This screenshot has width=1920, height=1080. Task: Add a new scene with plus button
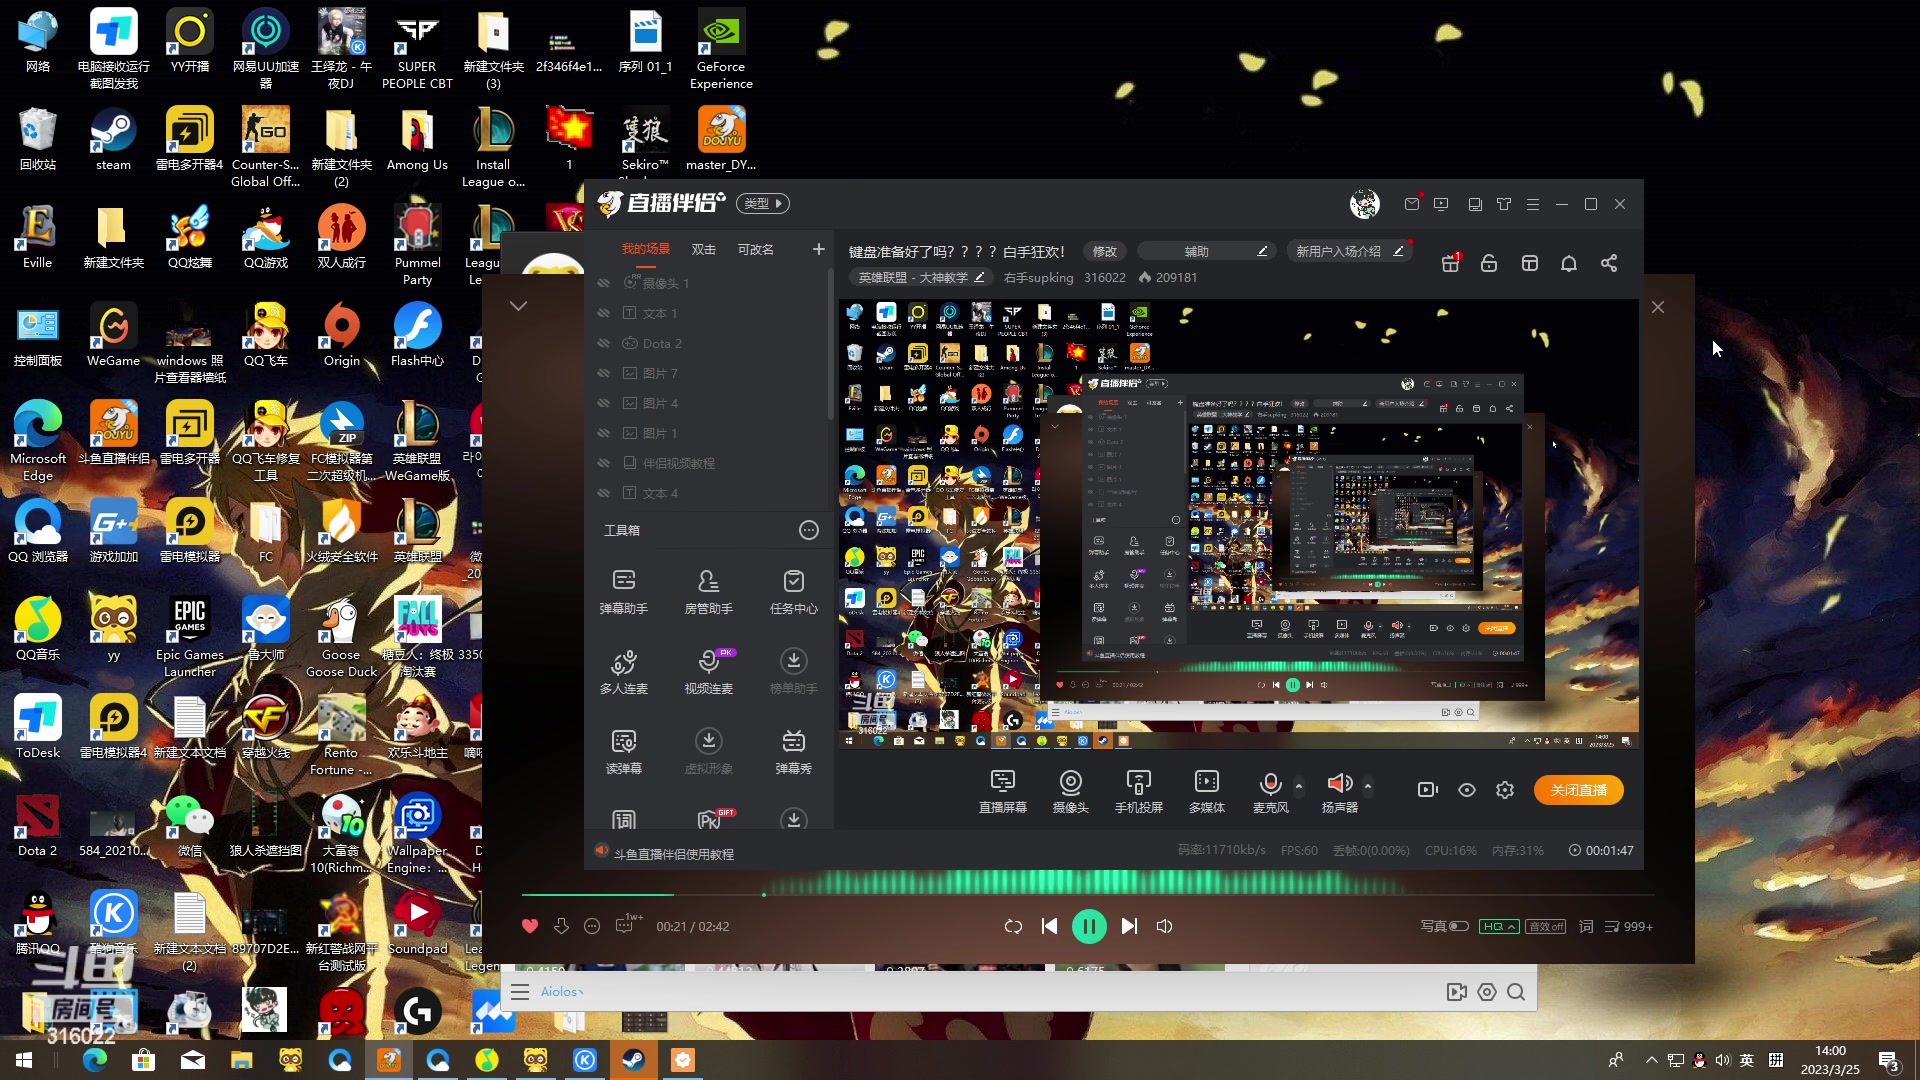[x=818, y=249]
